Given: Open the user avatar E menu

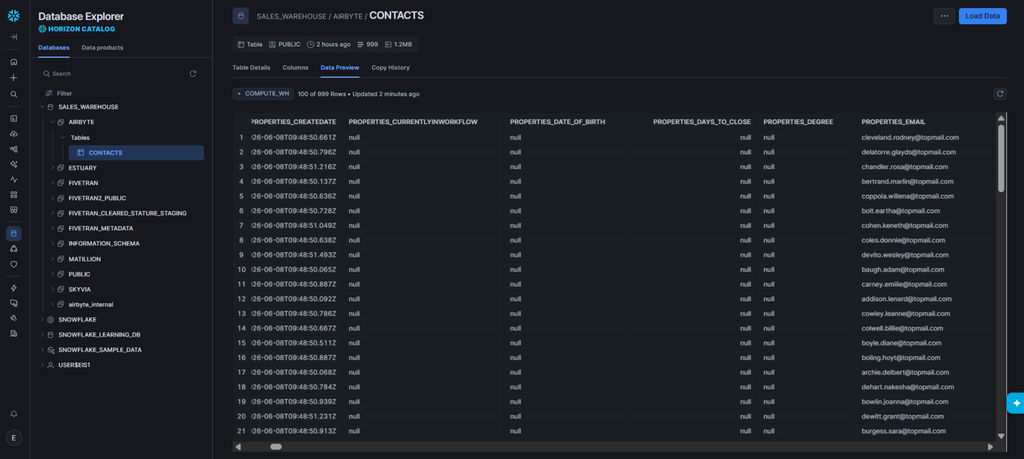Looking at the screenshot, I should coord(14,438).
